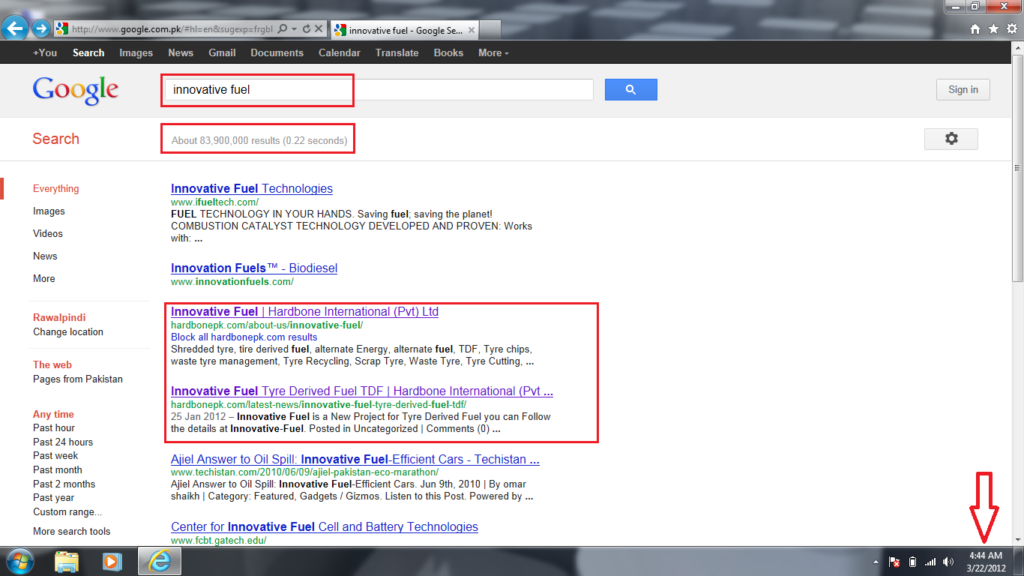Open the More dropdown in Google bar
Viewport: 1024px width, 576px height.
click(493, 53)
